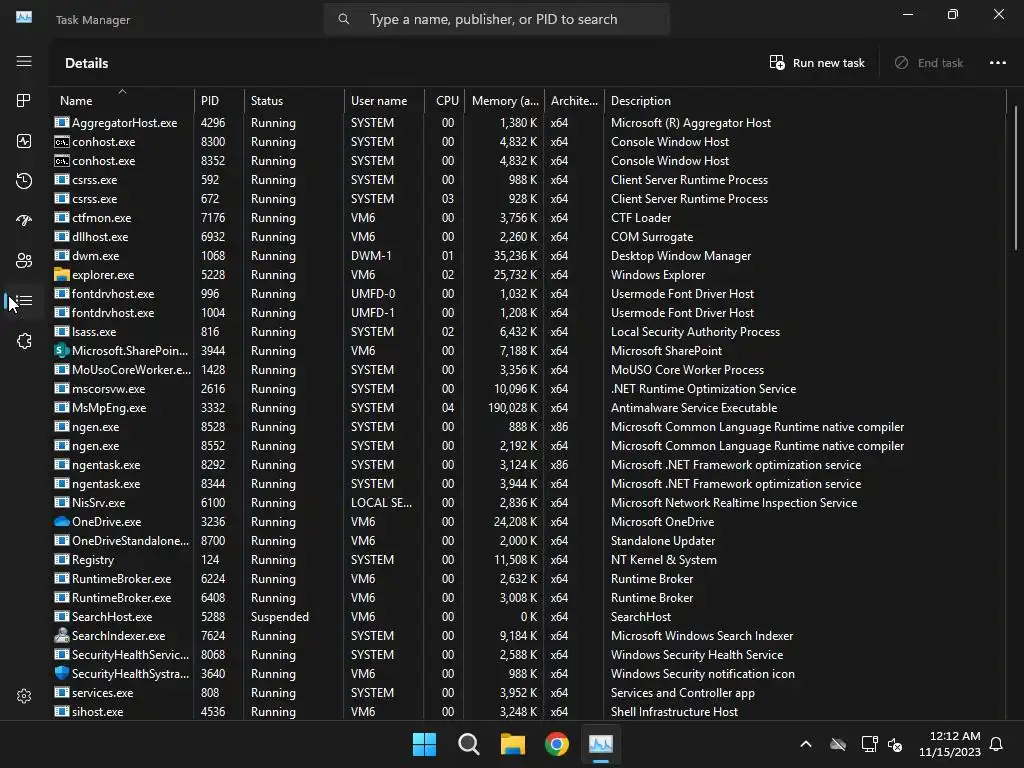Click the MoUSO Core Worker Process description
This screenshot has height=768, width=1024.
pyautogui.click(x=687, y=370)
